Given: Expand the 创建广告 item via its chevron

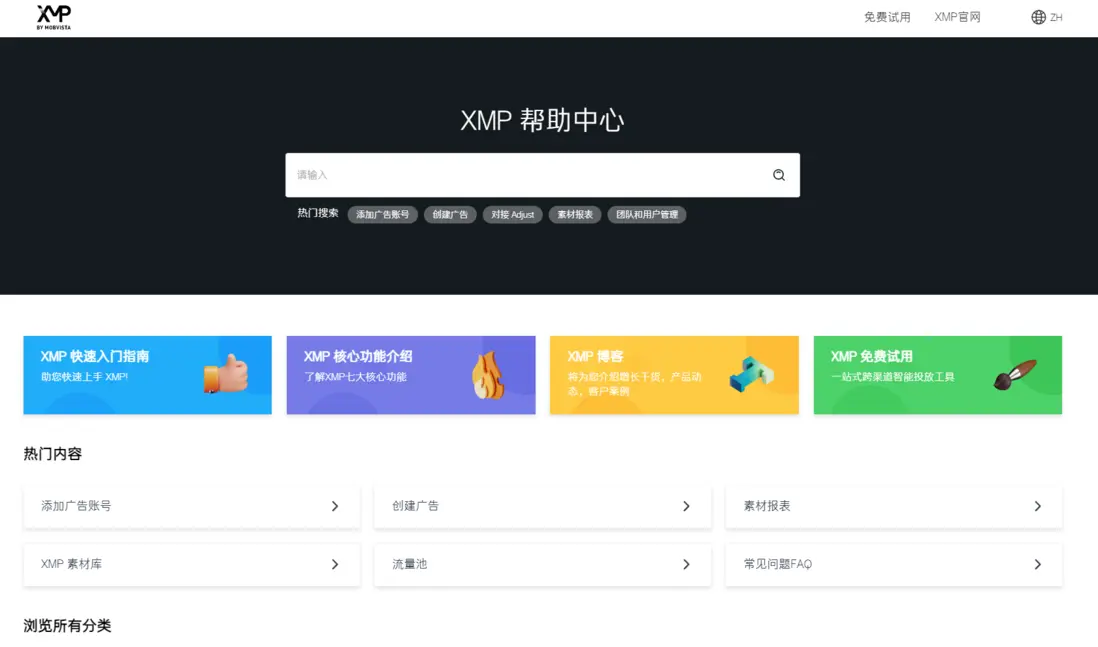Looking at the screenshot, I should point(686,506).
